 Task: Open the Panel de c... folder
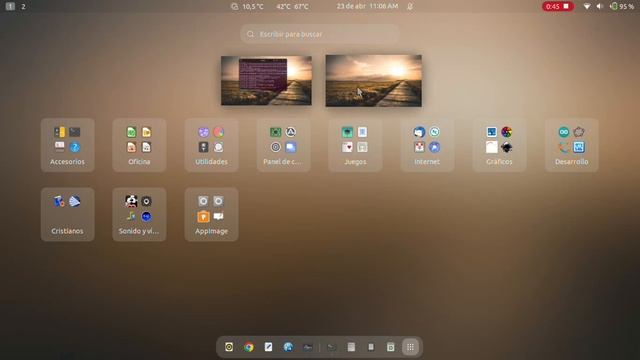pyautogui.click(x=283, y=145)
